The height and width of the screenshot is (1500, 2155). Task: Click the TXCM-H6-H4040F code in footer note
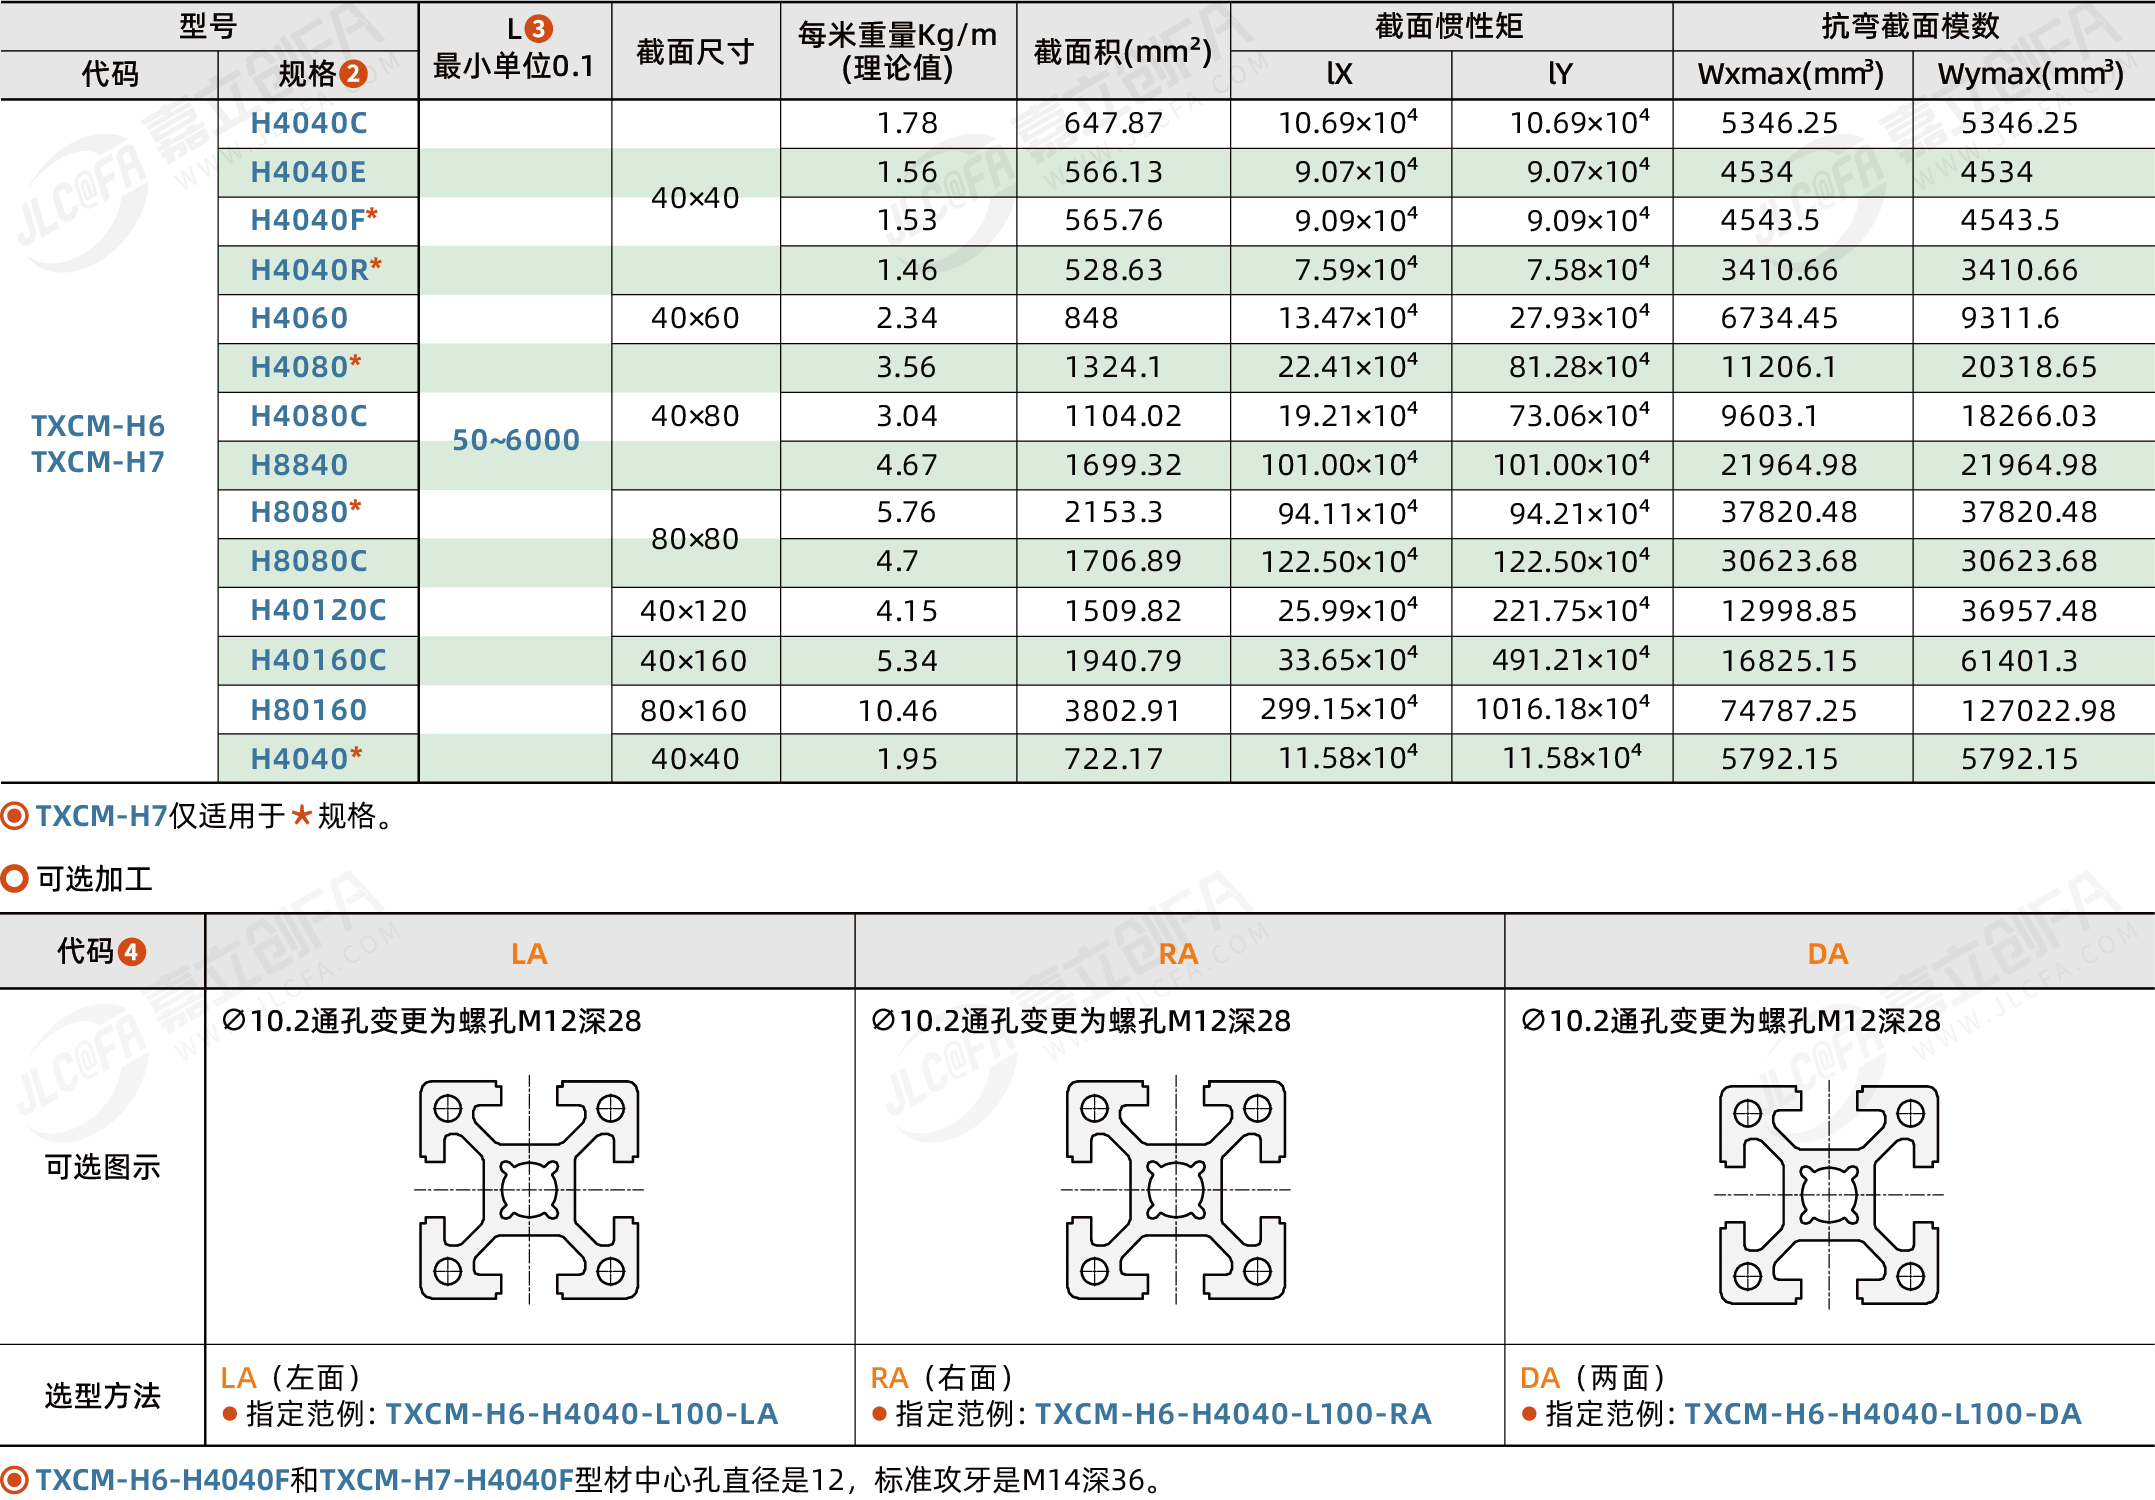[163, 1480]
